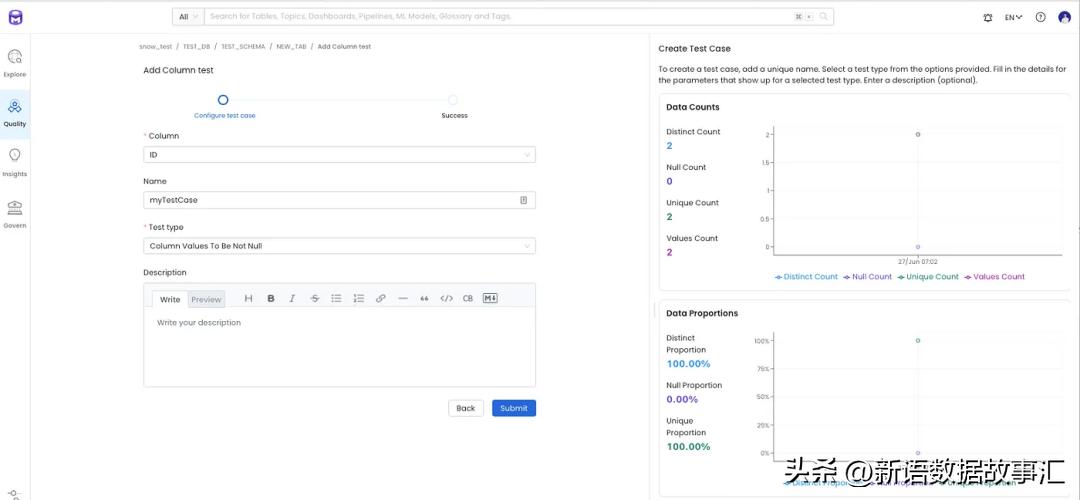The image size is (1080, 500).
Task: Go to TEST_SCHEMA breadcrumb link
Action: [x=243, y=46]
